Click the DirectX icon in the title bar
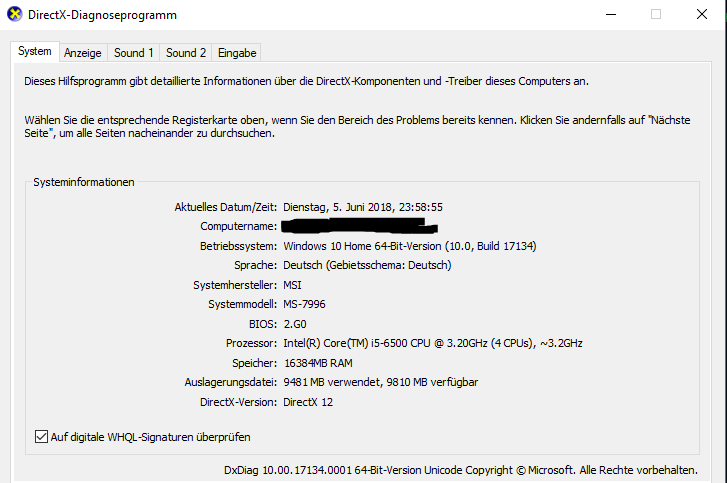Viewport: 727px width, 483px height. [x=14, y=14]
